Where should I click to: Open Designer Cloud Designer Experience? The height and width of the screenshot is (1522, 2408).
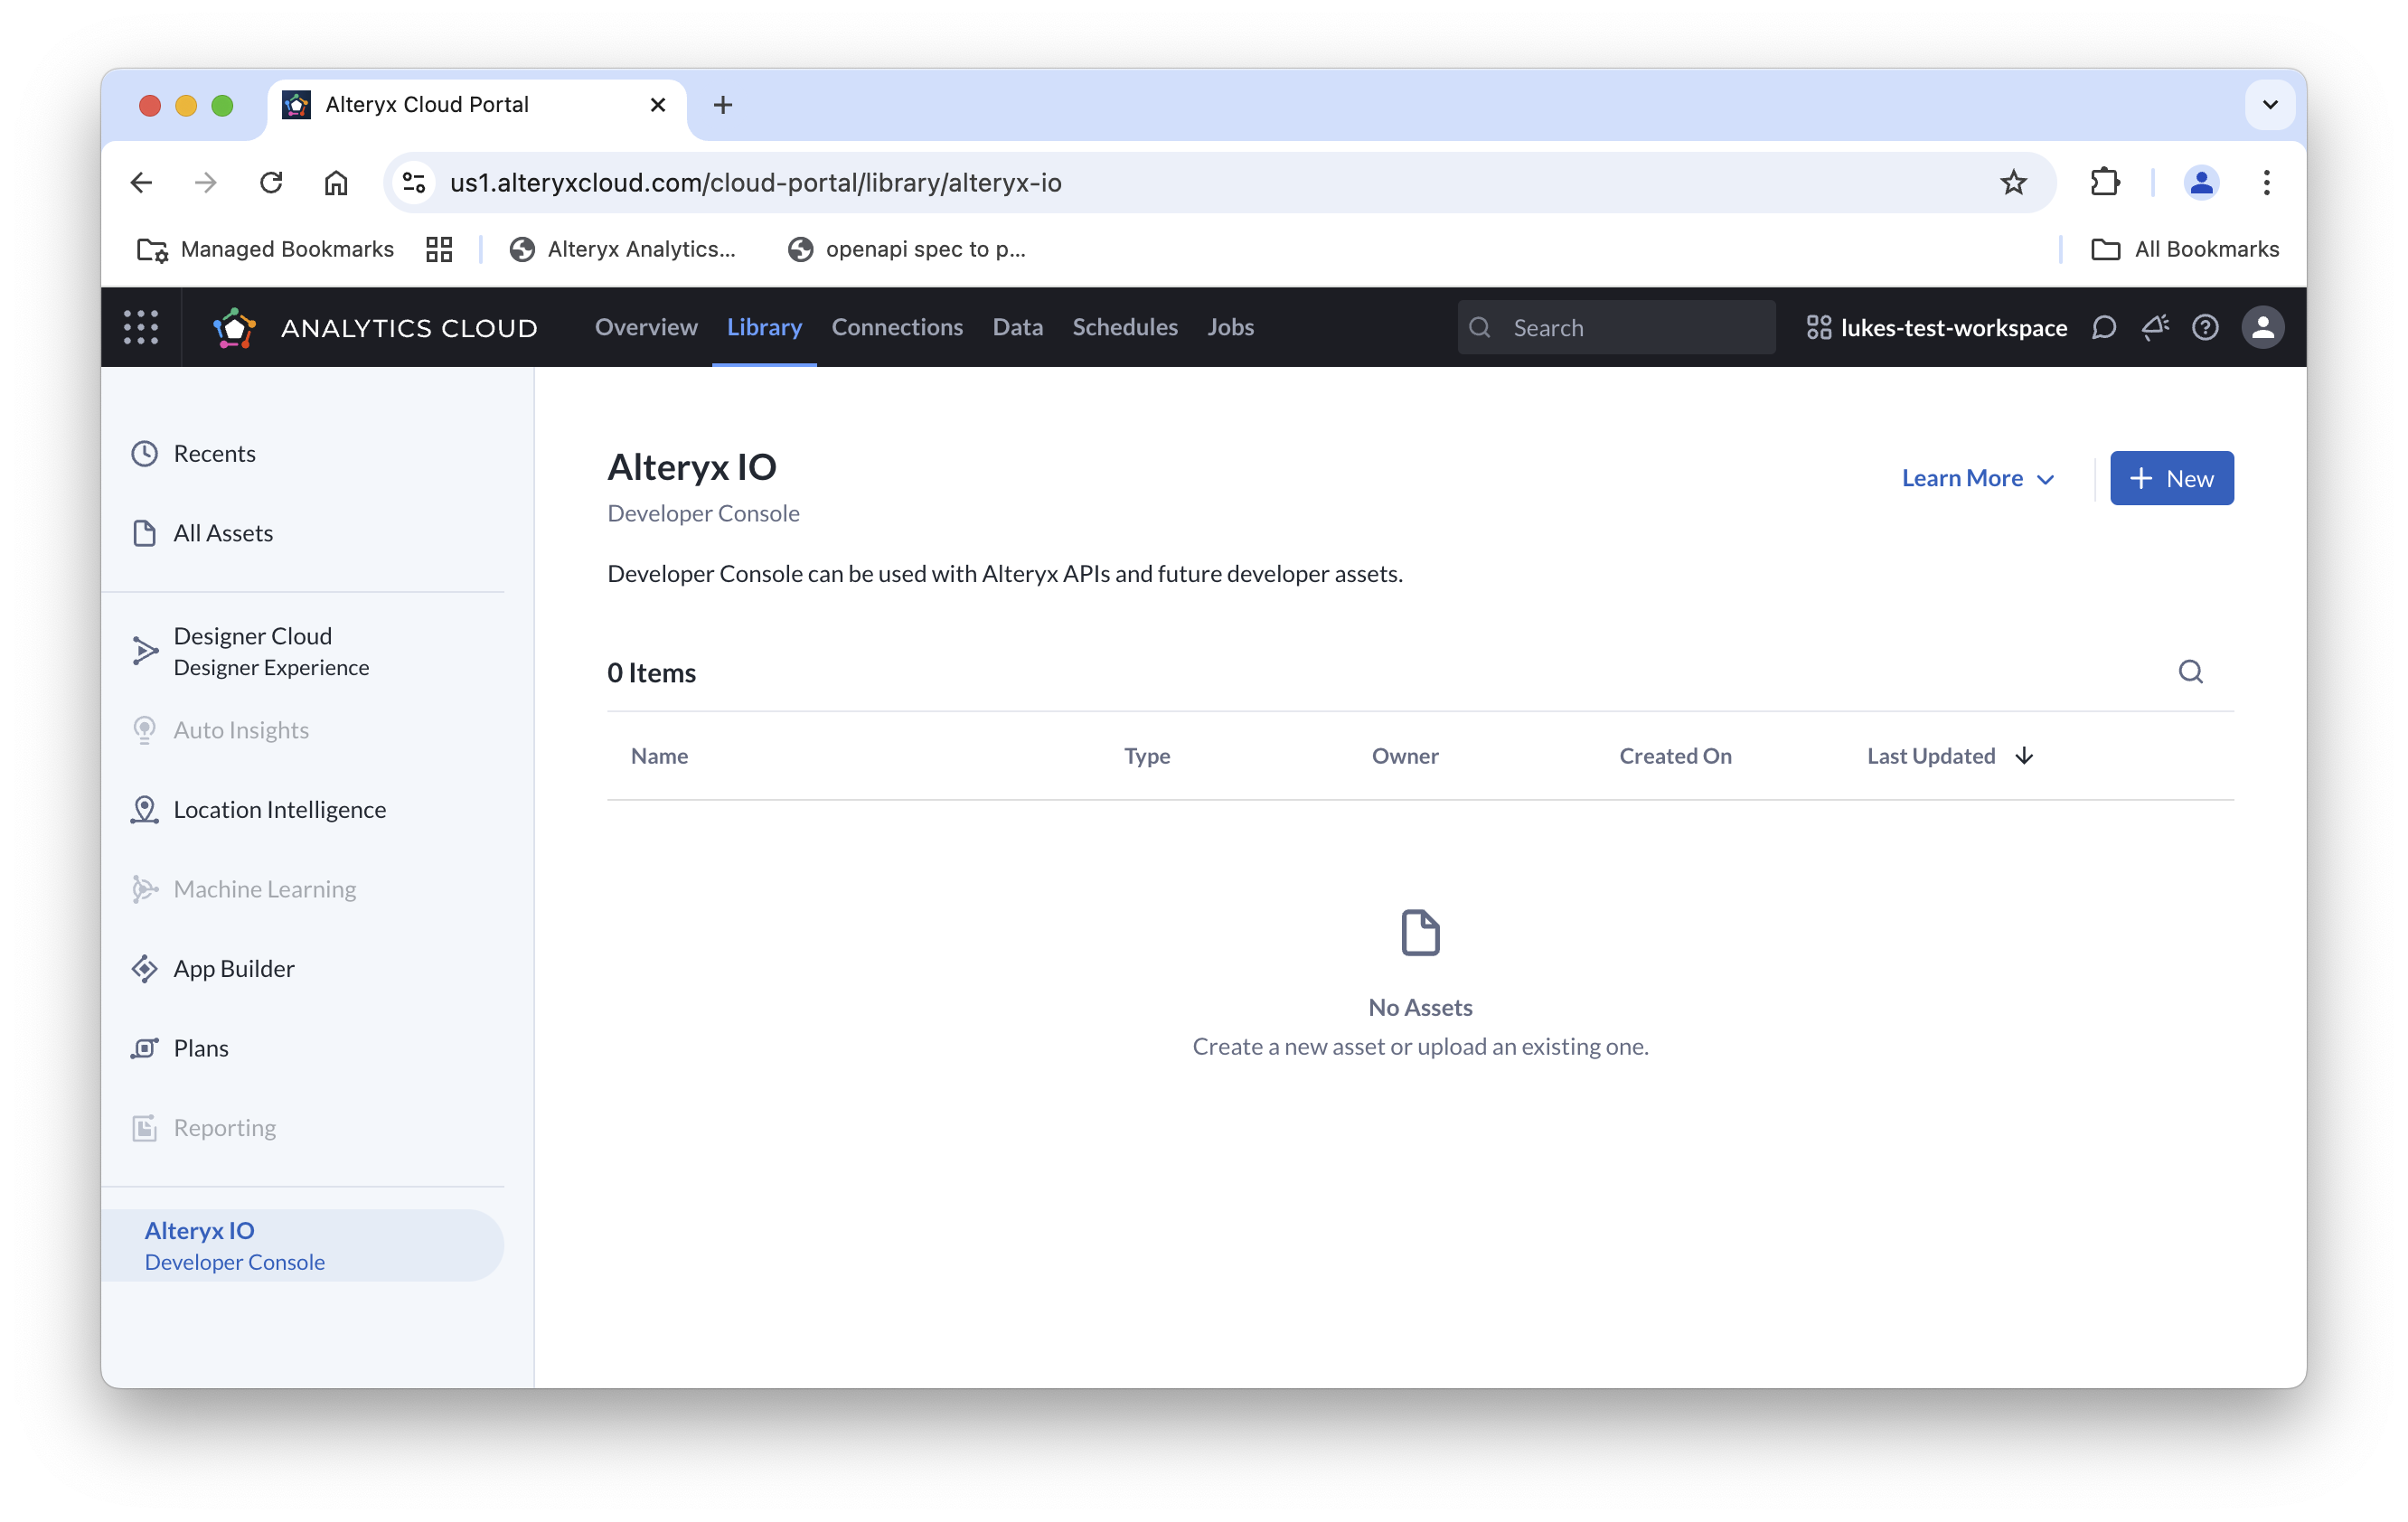270,651
